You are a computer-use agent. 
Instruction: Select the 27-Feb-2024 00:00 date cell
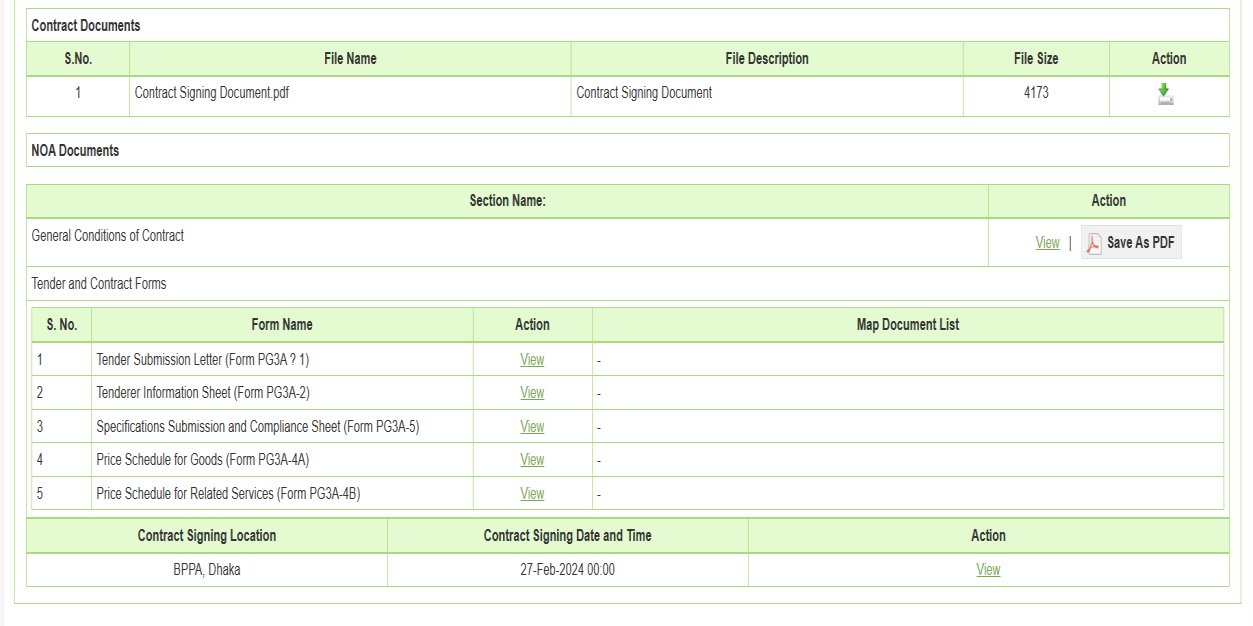tap(568, 570)
